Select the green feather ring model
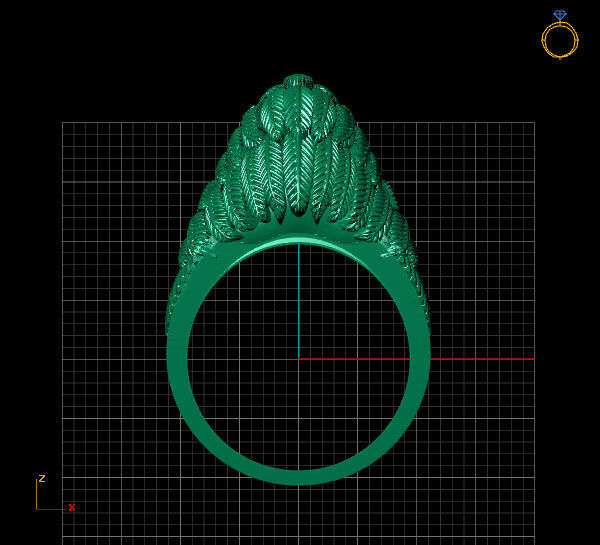600x545 pixels. tap(298, 279)
